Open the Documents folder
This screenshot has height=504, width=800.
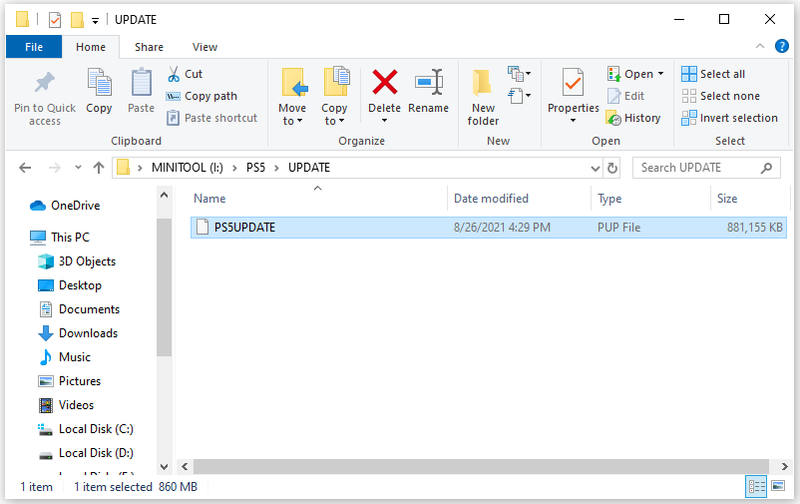(79, 309)
